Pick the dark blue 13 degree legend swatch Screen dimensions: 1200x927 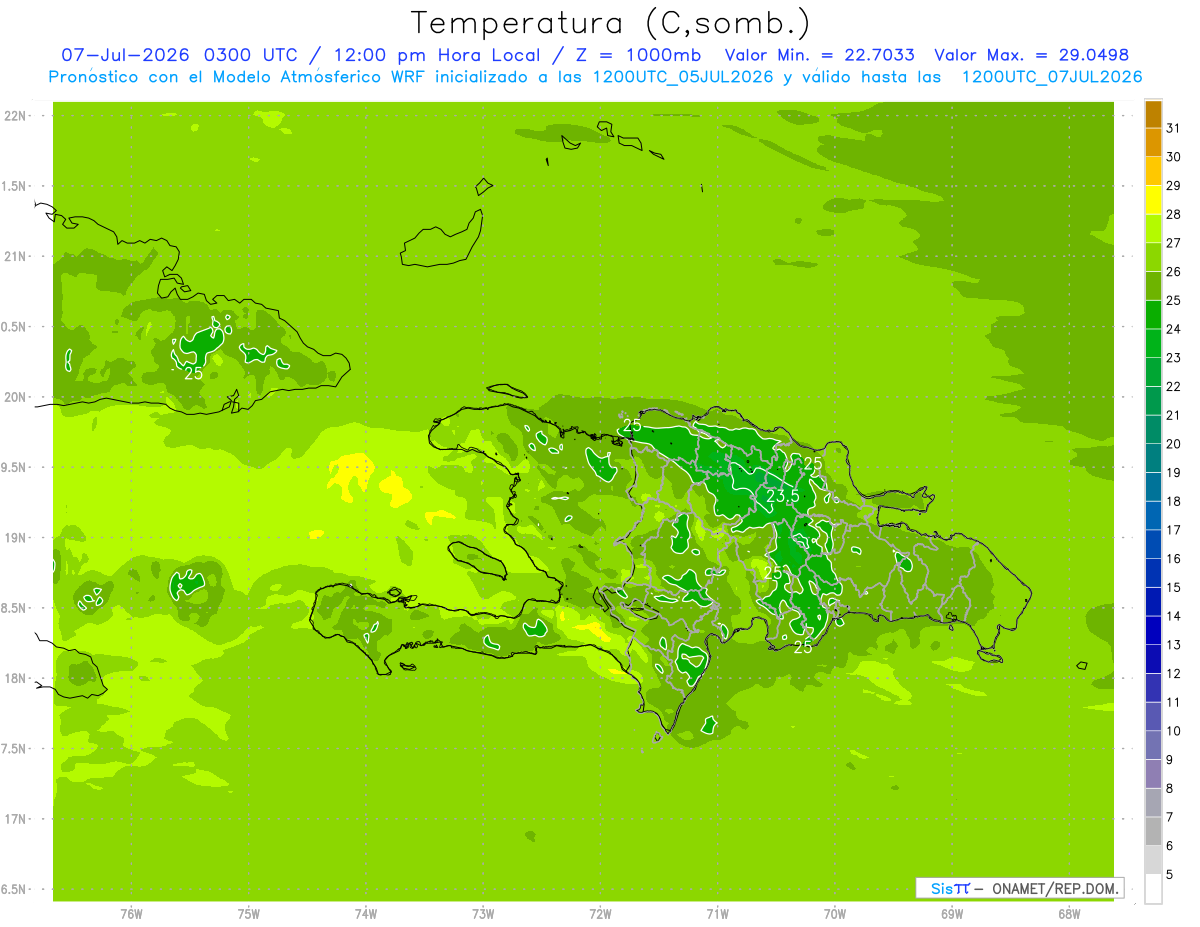click(x=1153, y=631)
